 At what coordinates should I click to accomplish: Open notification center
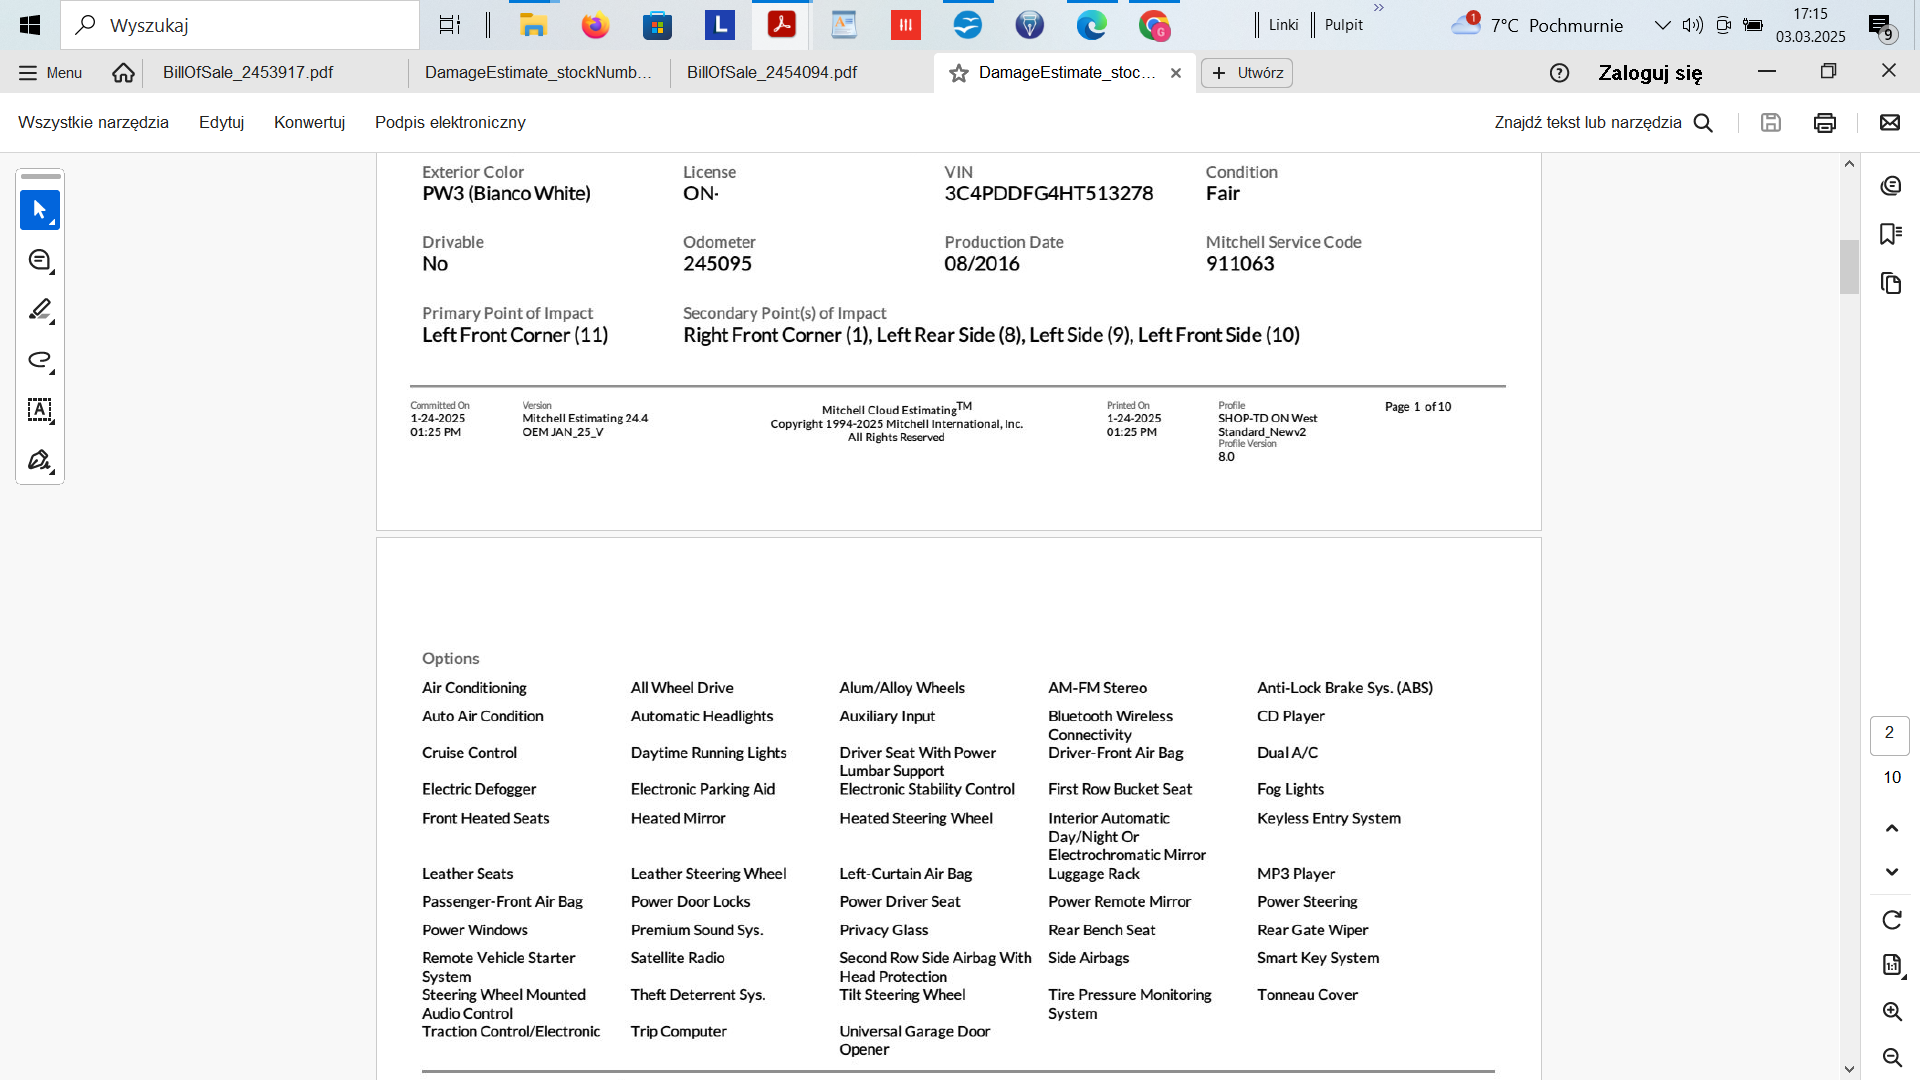(1881, 27)
